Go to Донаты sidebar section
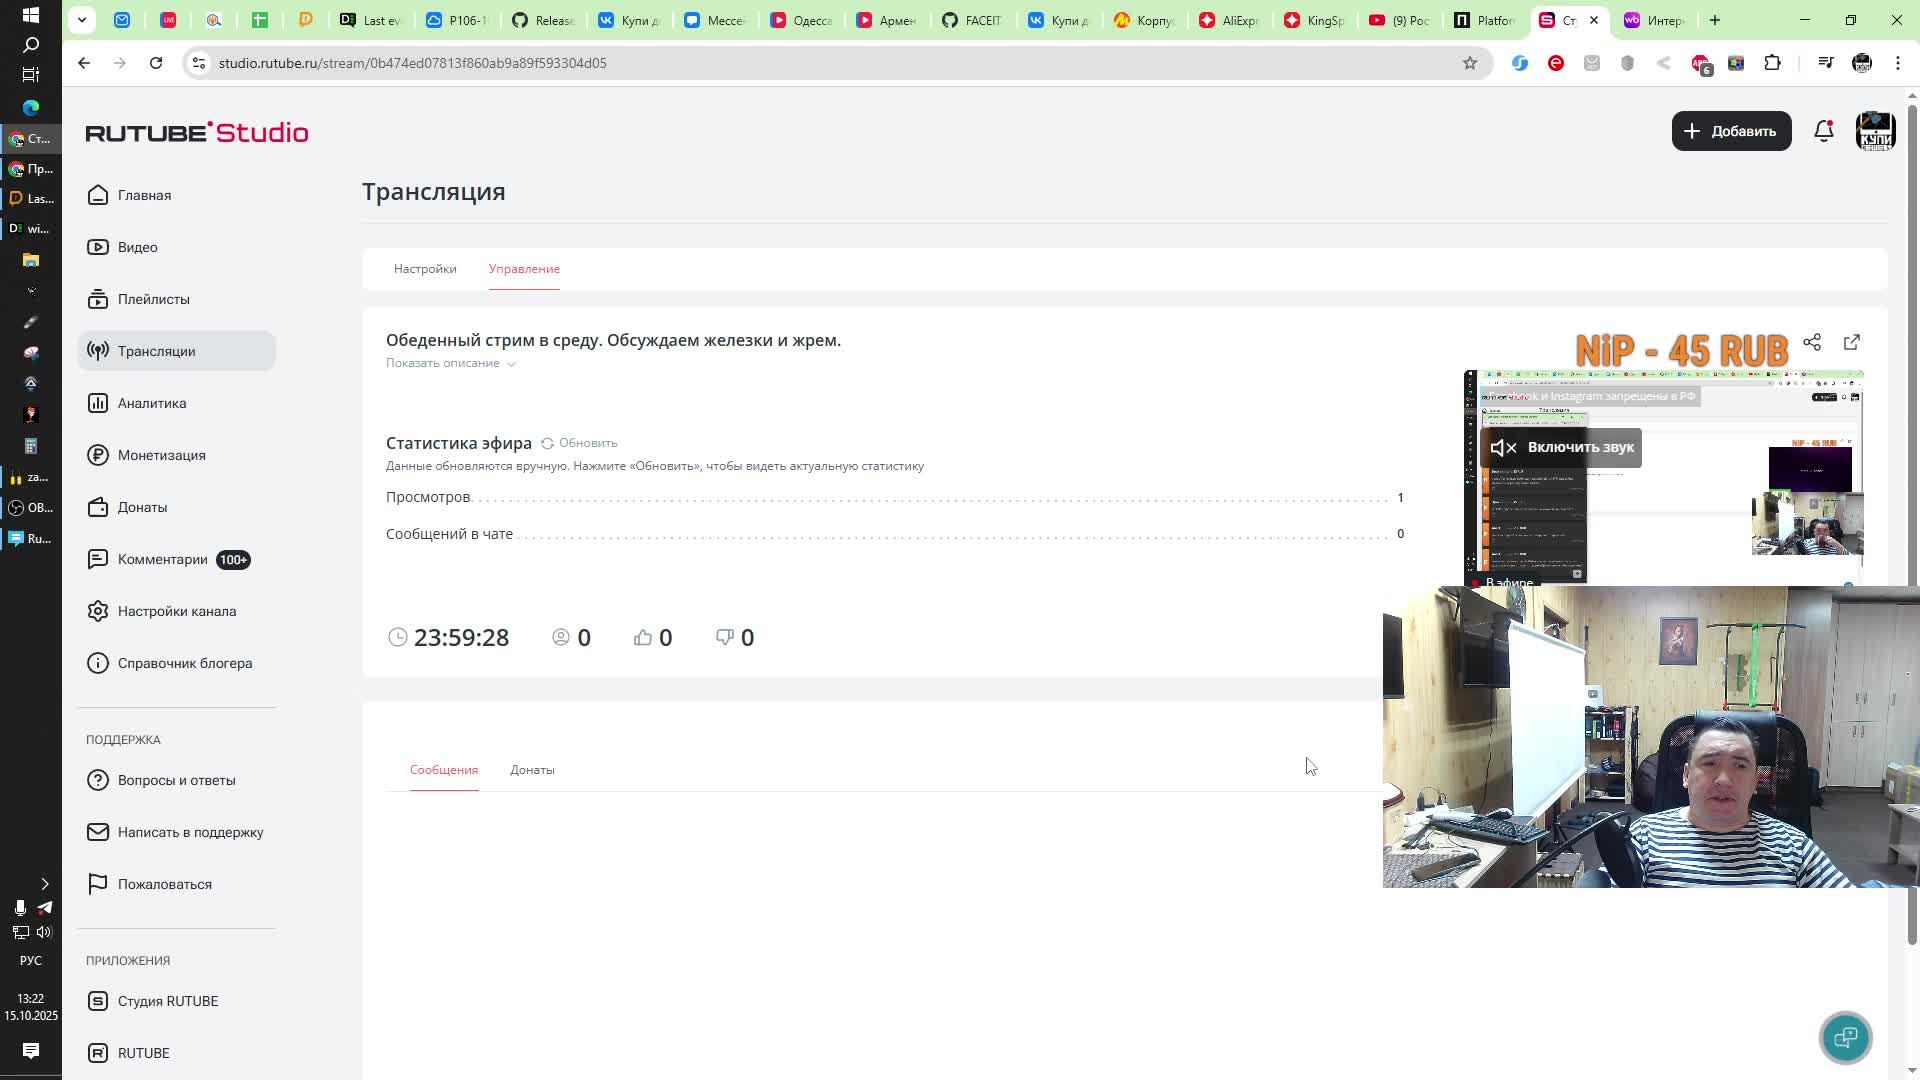Viewport: 1920px width, 1080px height. (x=142, y=507)
